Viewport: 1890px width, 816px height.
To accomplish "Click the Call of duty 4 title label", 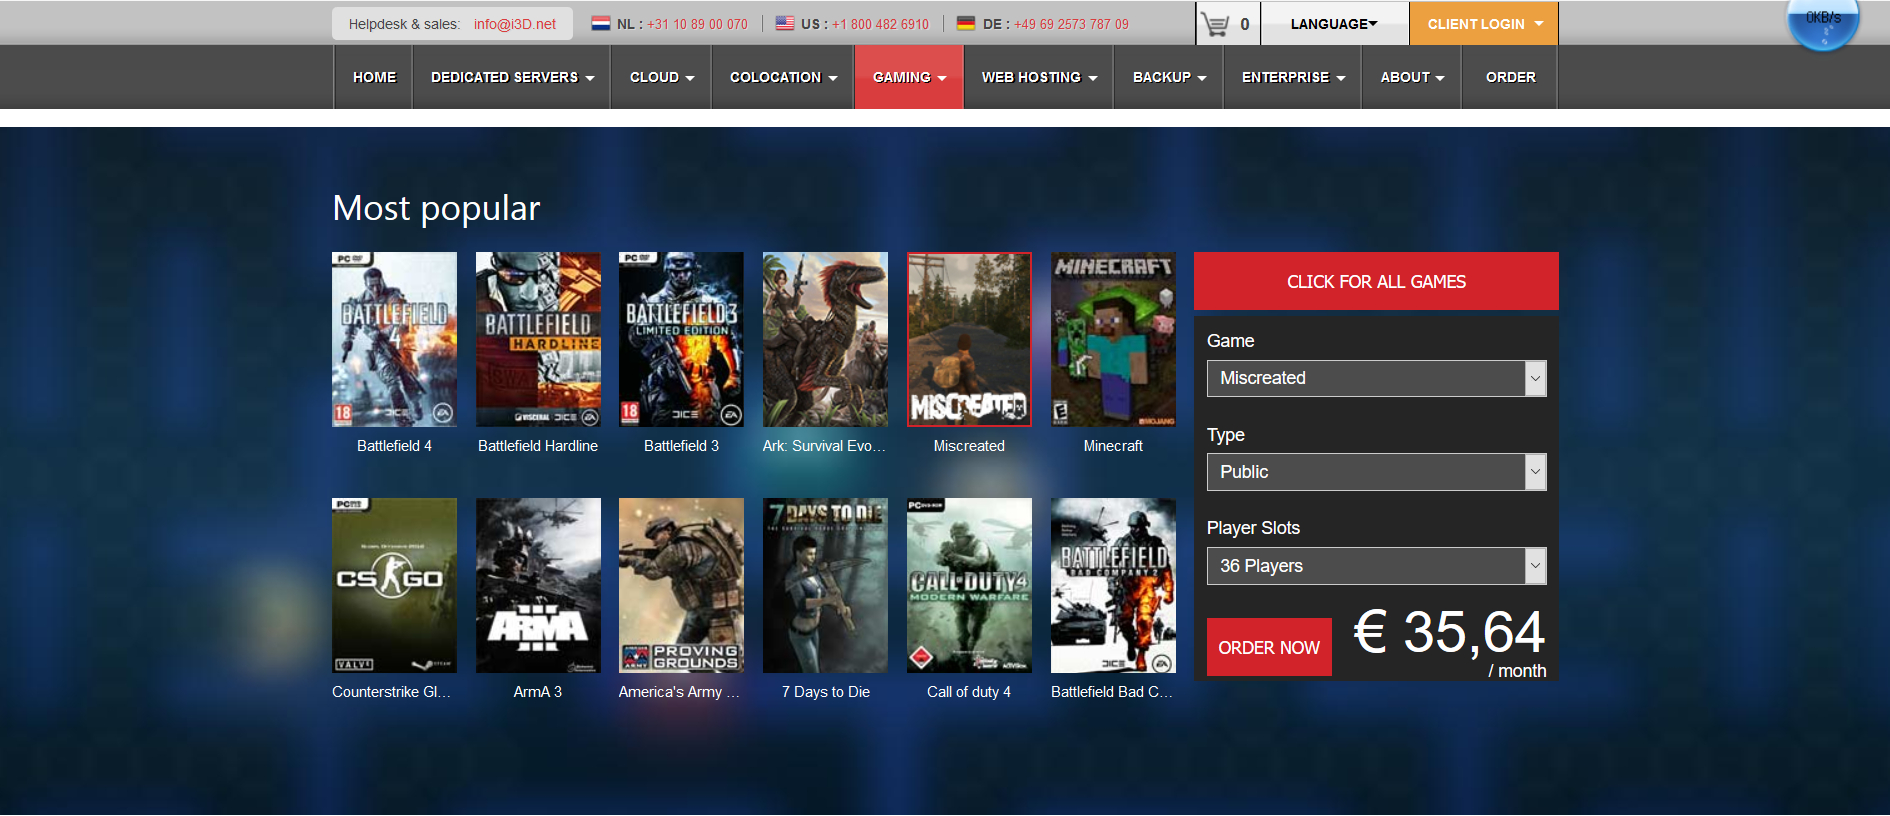I will (x=969, y=692).
